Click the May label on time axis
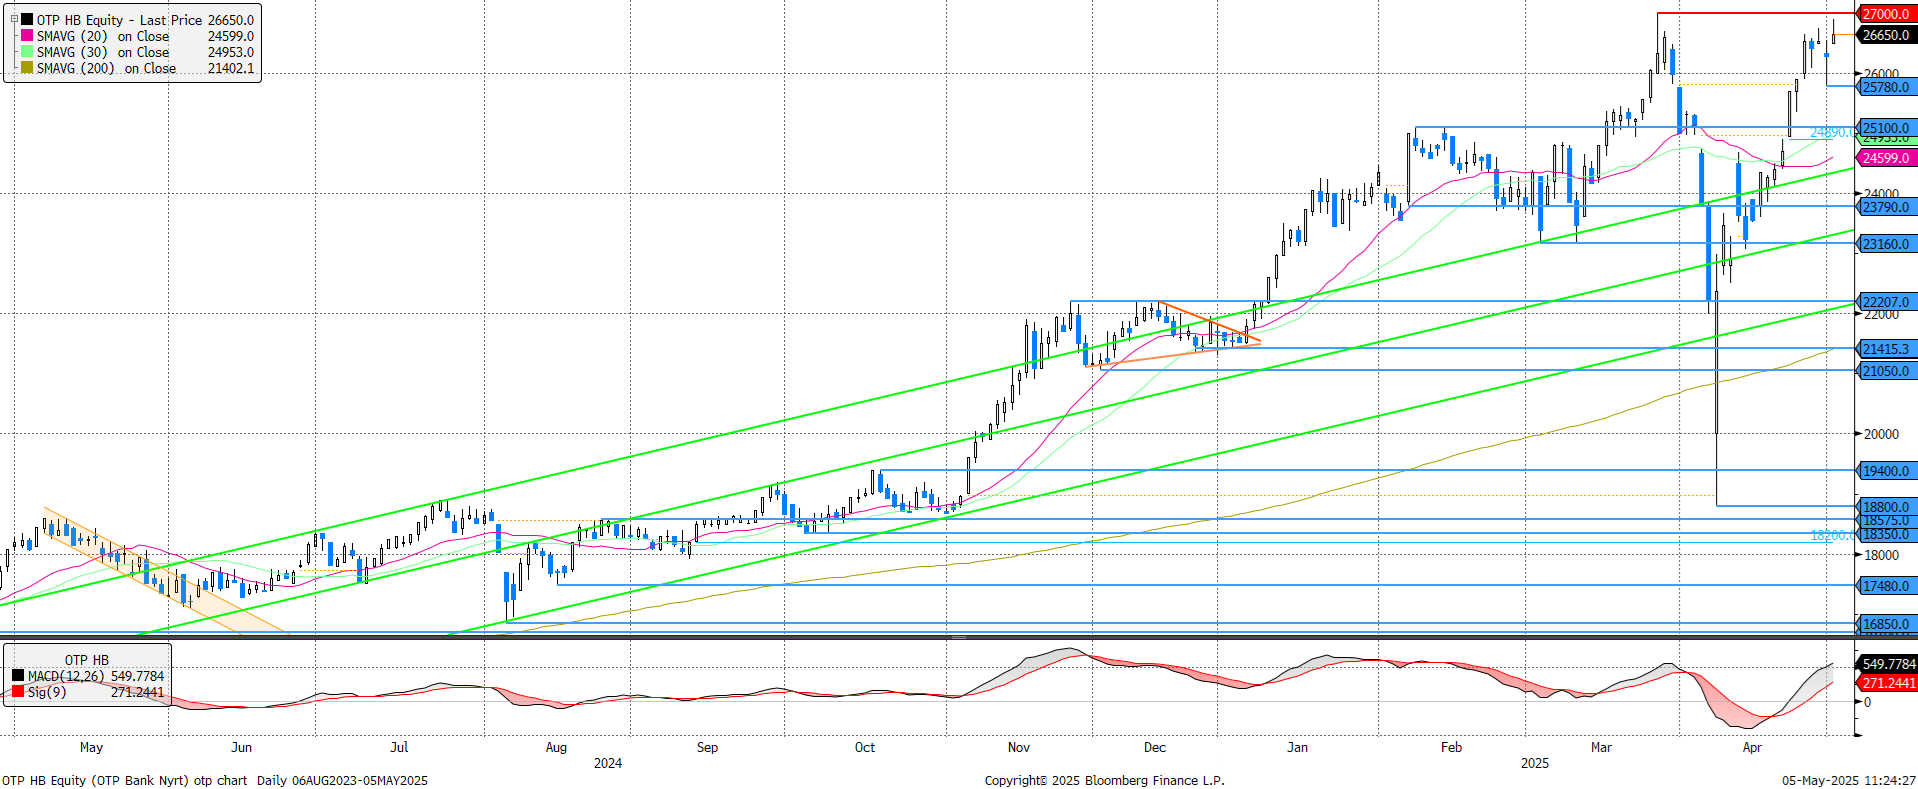The image size is (1918, 789). [x=91, y=747]
